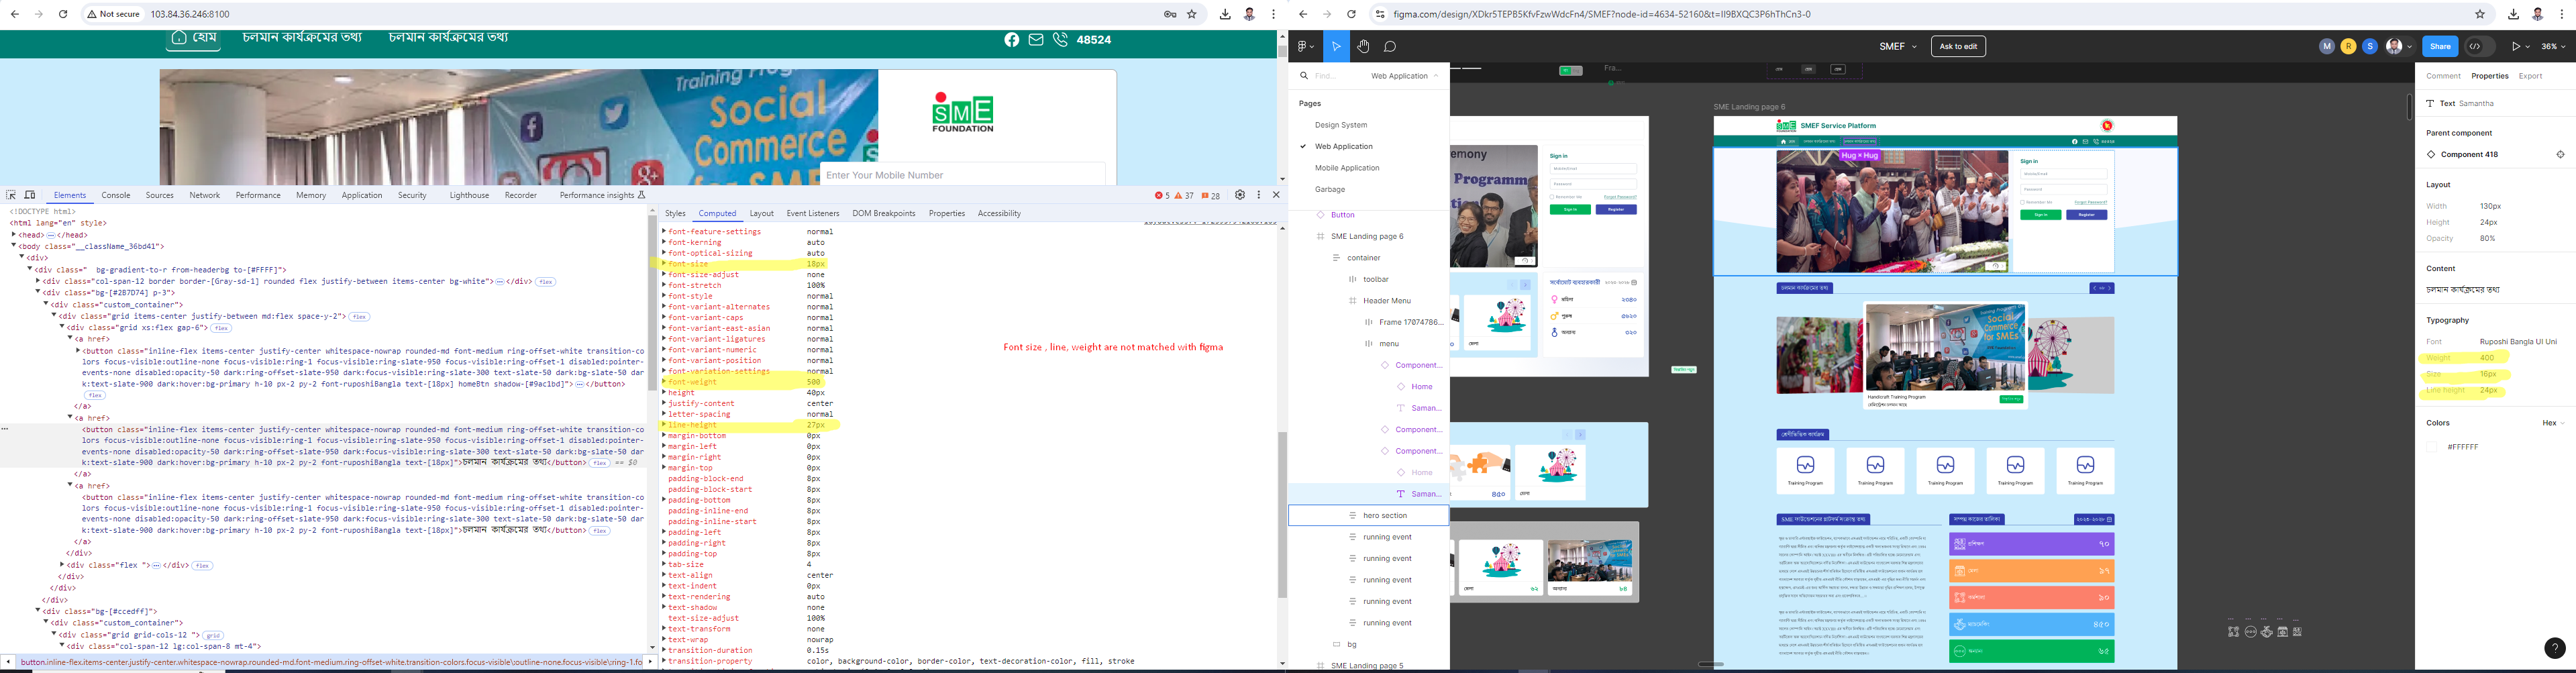Bookmark the 103.84.36.246 page with star icon
This screenshot has height=673, width=2576.
(1192, 14)
